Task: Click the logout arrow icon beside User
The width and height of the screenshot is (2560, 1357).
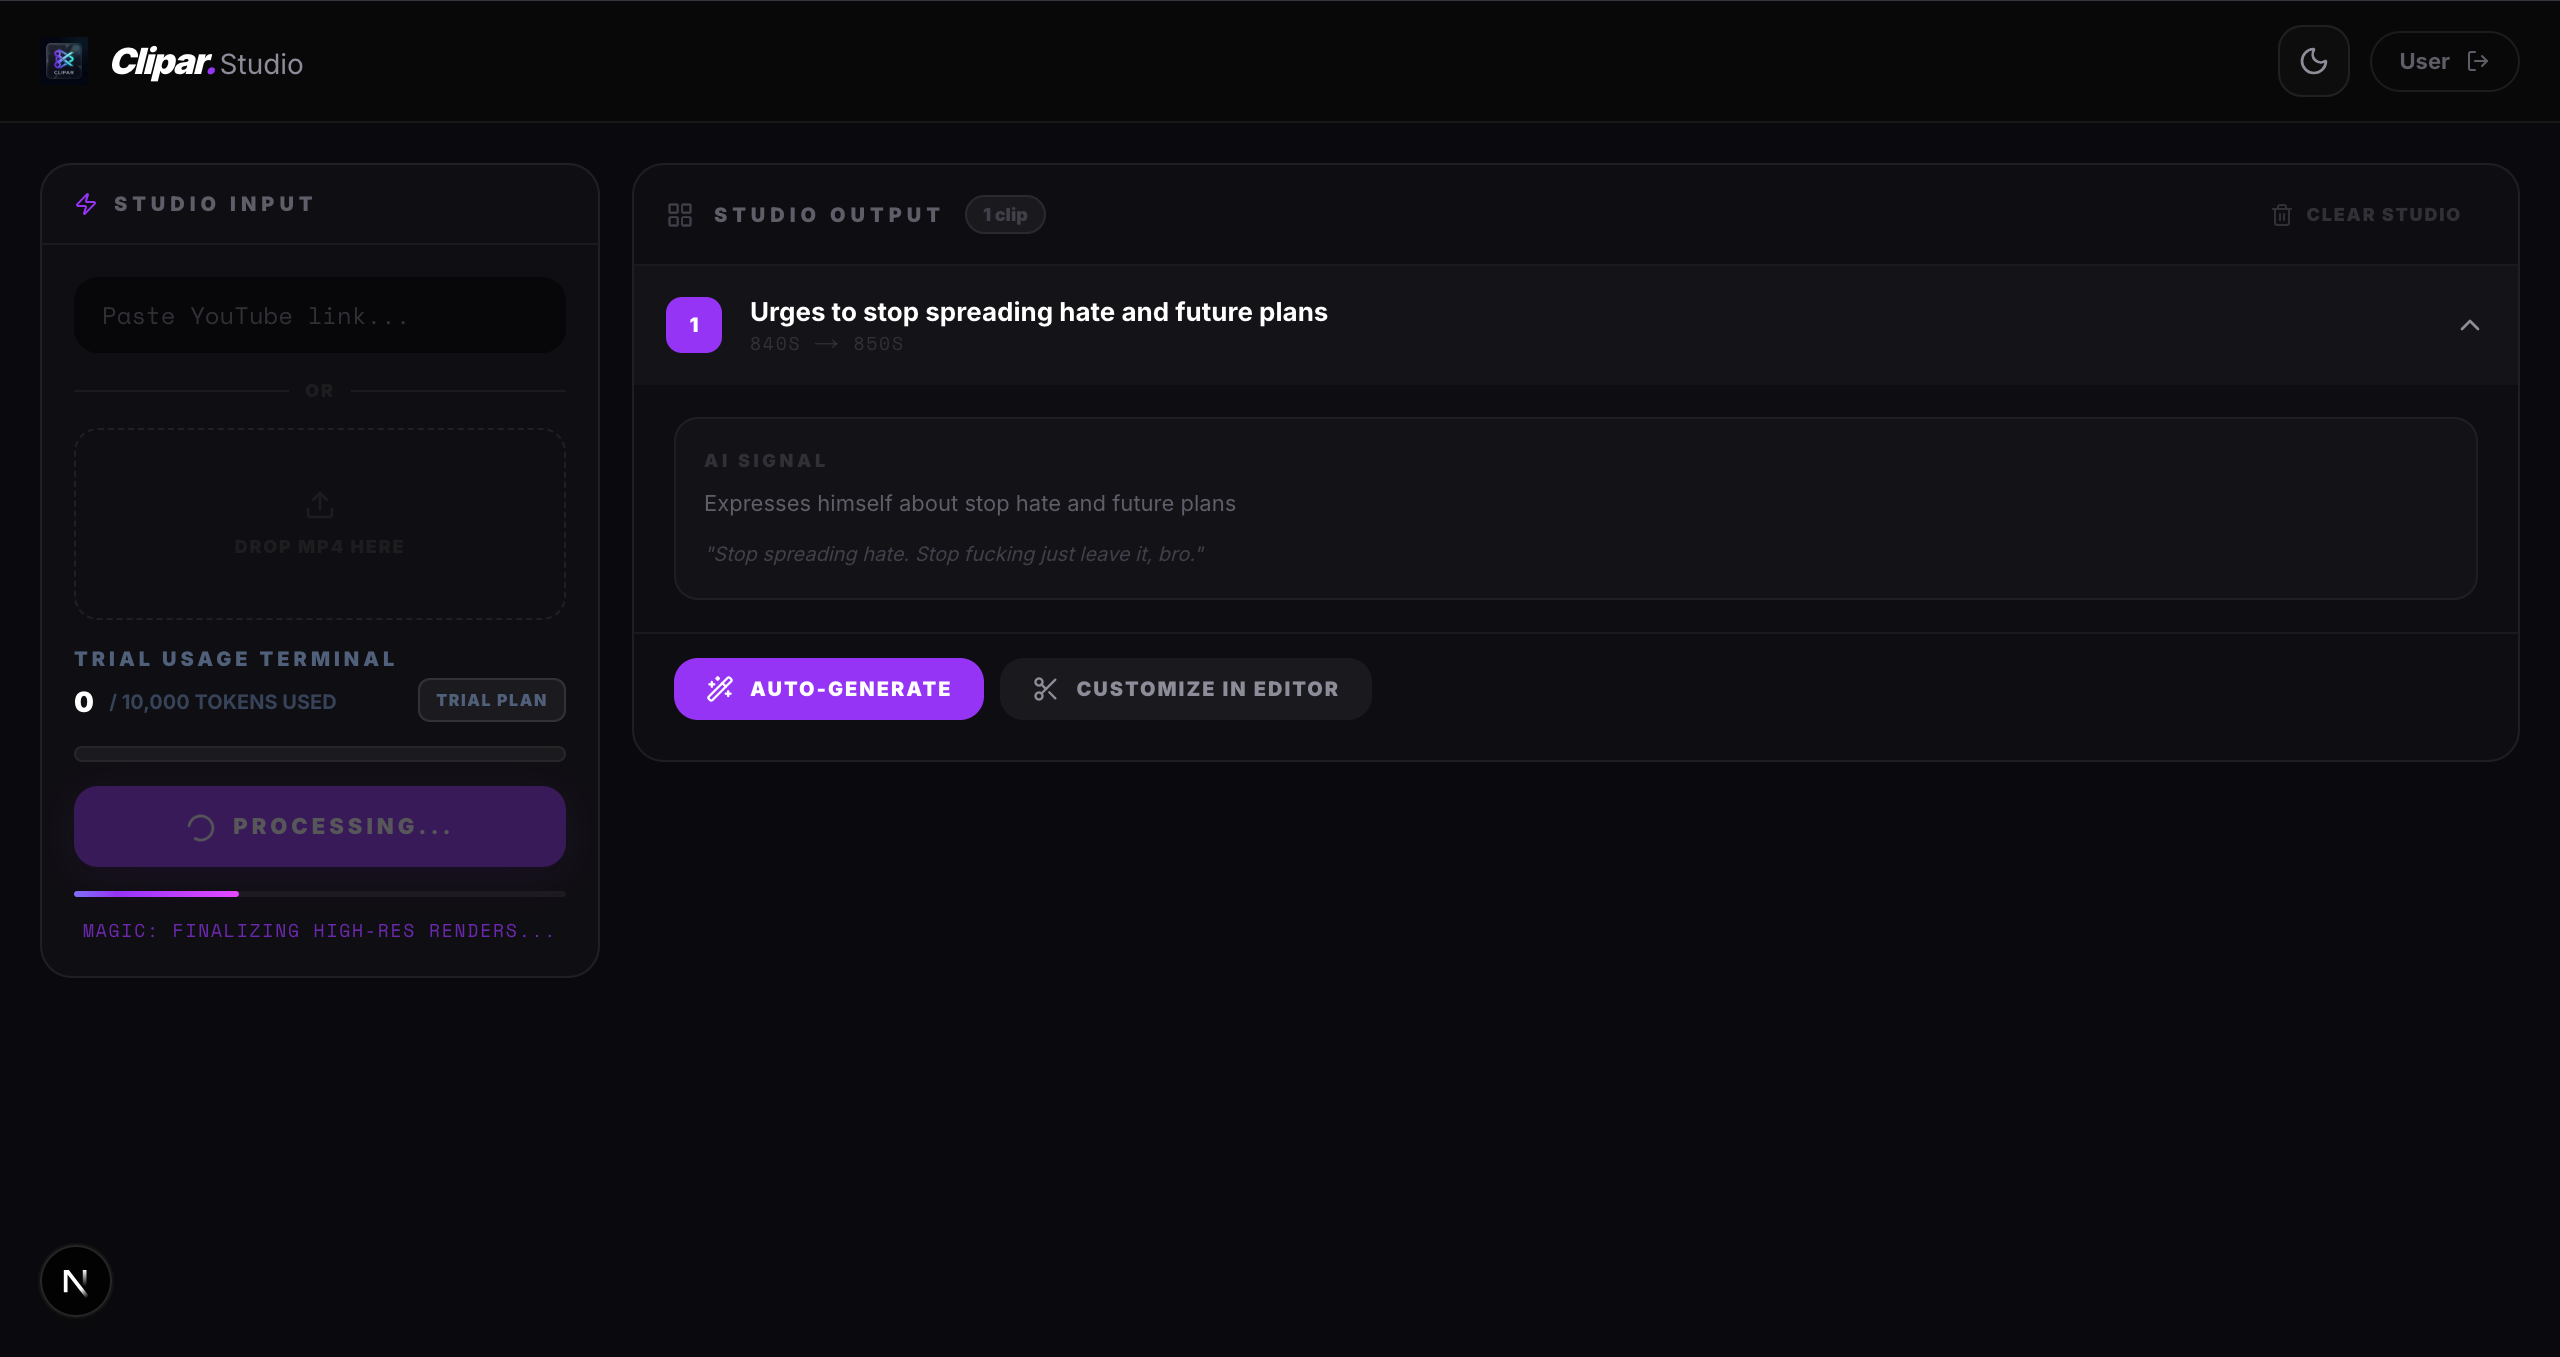Action: 2478,61
